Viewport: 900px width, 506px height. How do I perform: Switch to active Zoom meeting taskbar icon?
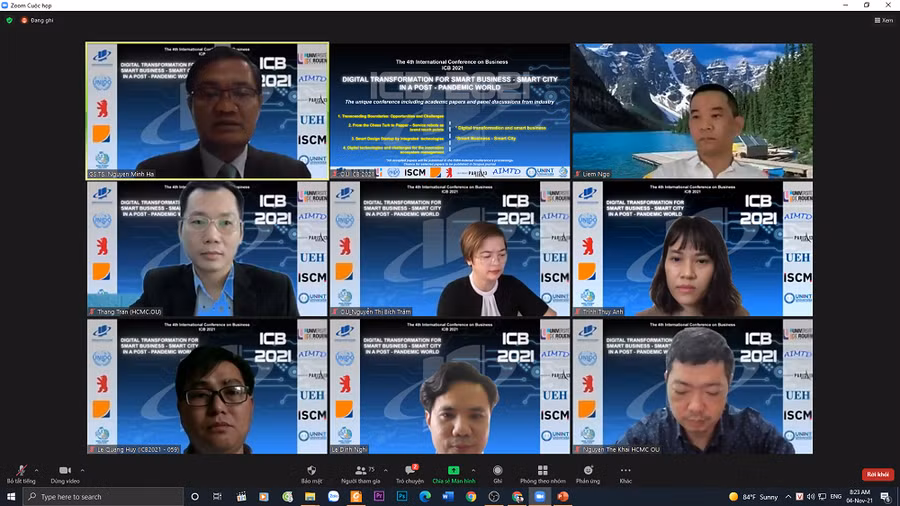coord(540,497)
